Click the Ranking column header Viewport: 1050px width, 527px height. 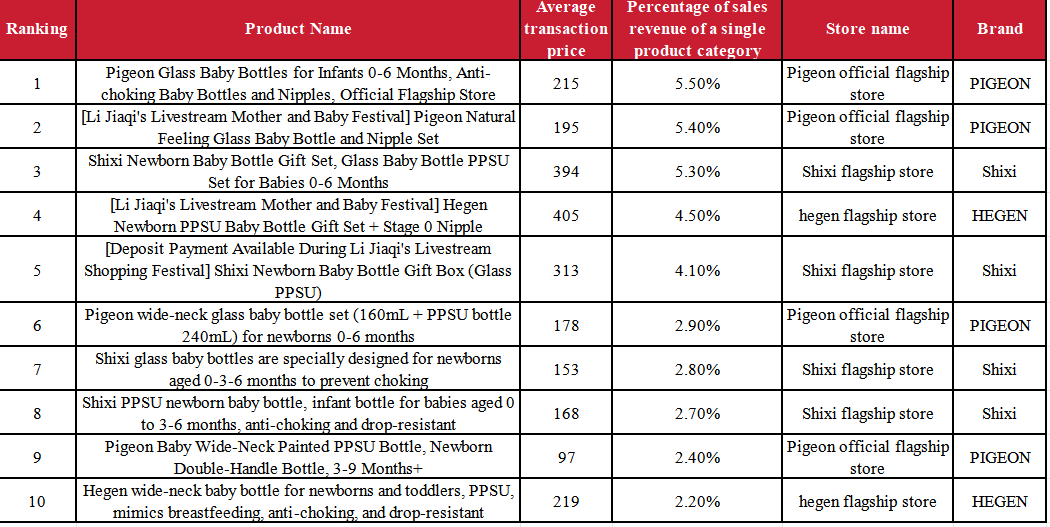coord(37,29)
